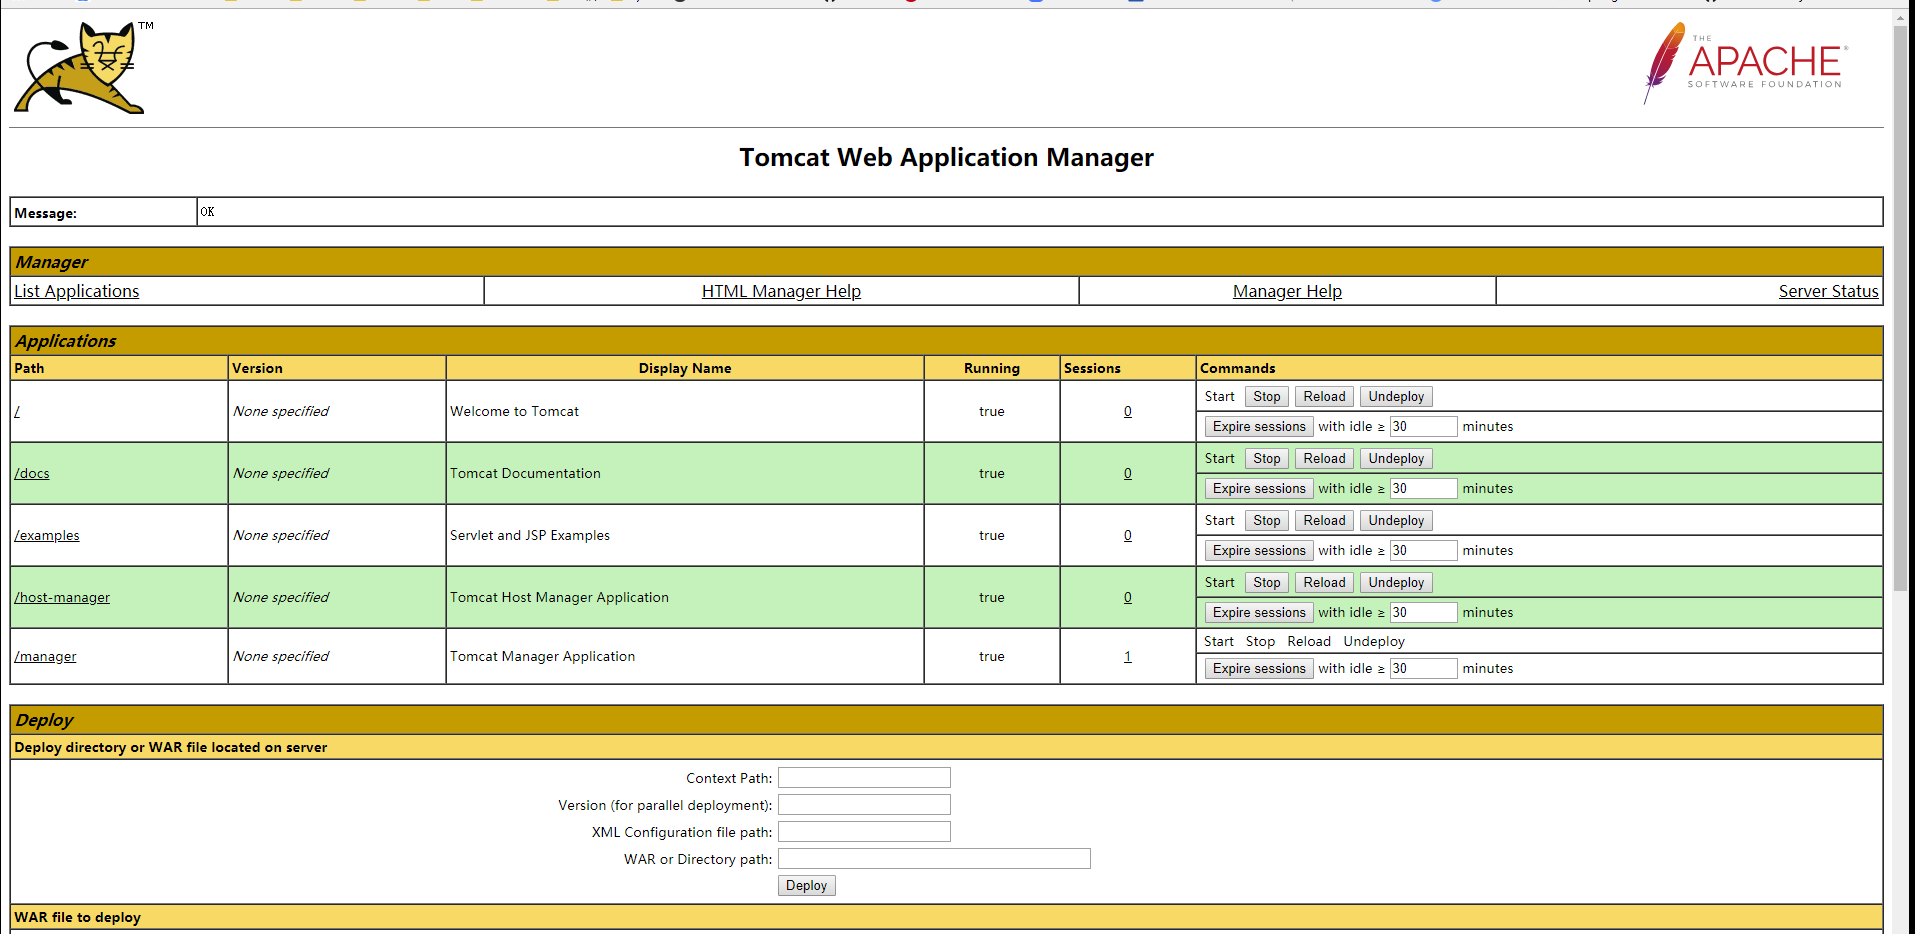The width and height of the screenshot is (1915, 934).
Task: Open the List Applications link
Action: point(77,291)
